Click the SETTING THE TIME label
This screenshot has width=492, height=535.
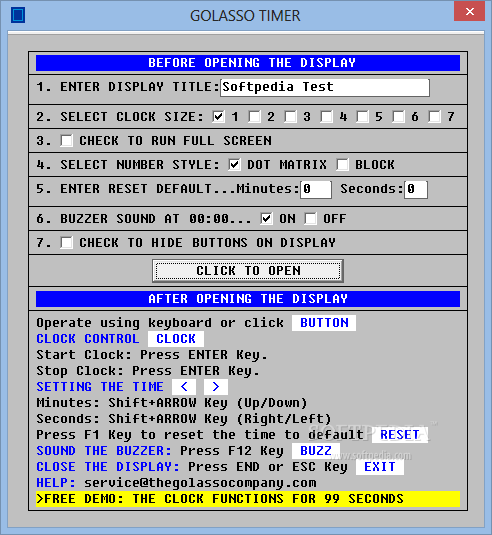pyautogui.click(x=100, y=387)
